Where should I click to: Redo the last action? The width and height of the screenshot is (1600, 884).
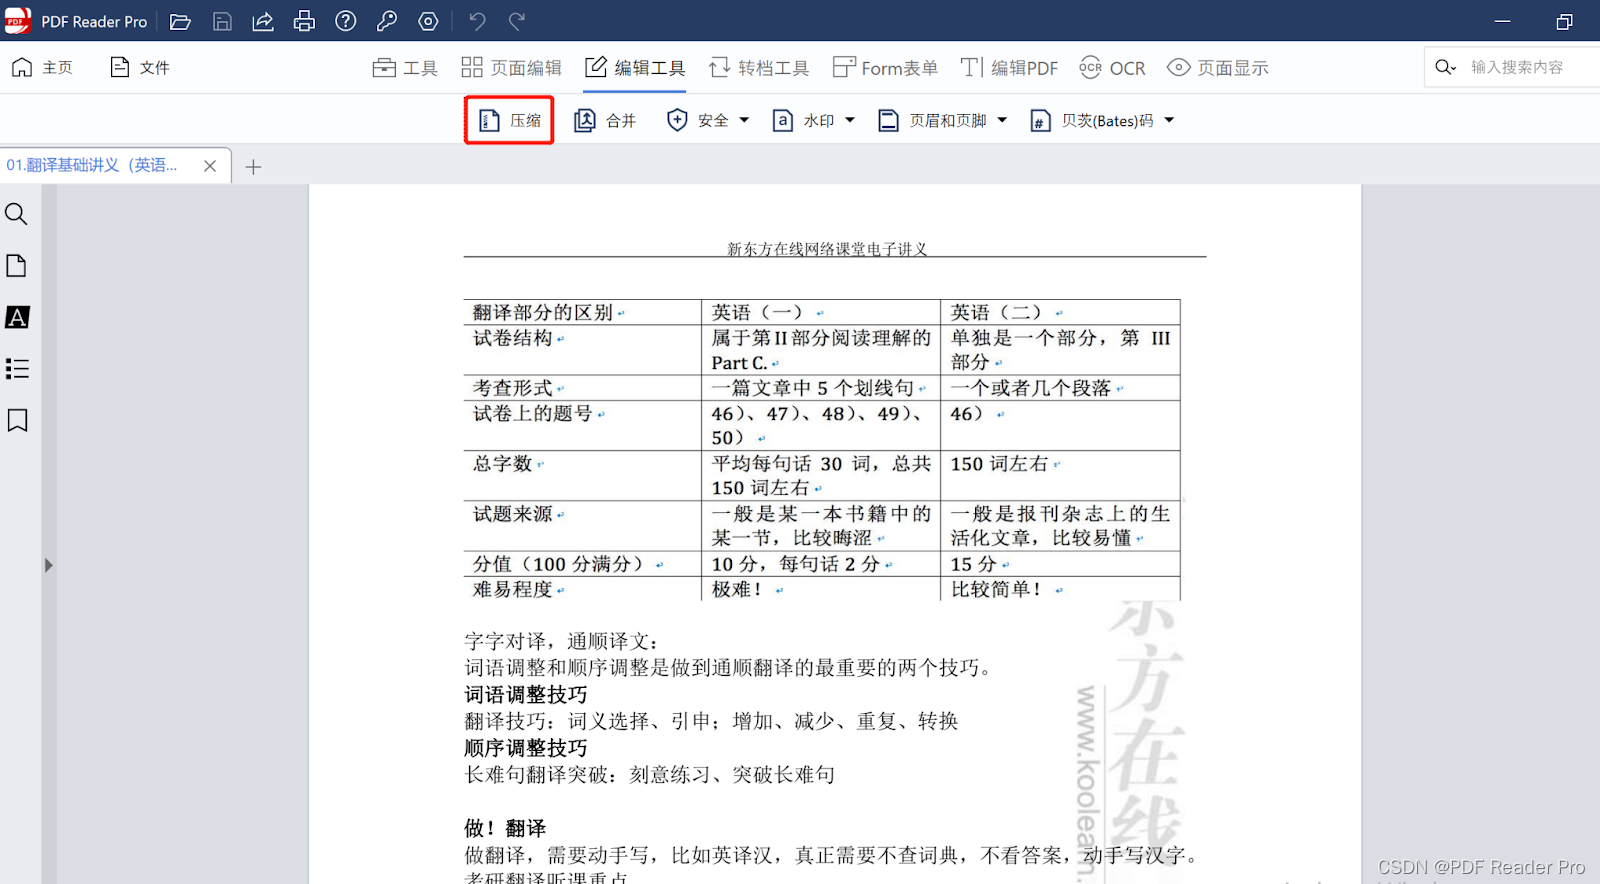517,21
